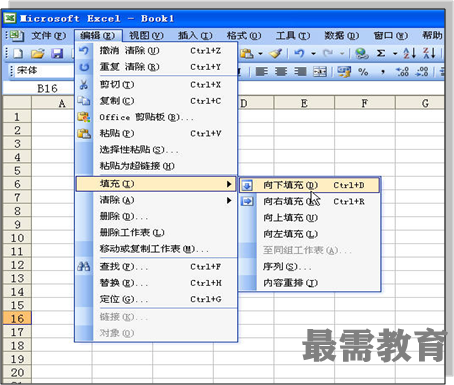Screen dimensions: 454x385
Task: Click the Paste clipboard icon in the toolbar
Action: [247, 53]
